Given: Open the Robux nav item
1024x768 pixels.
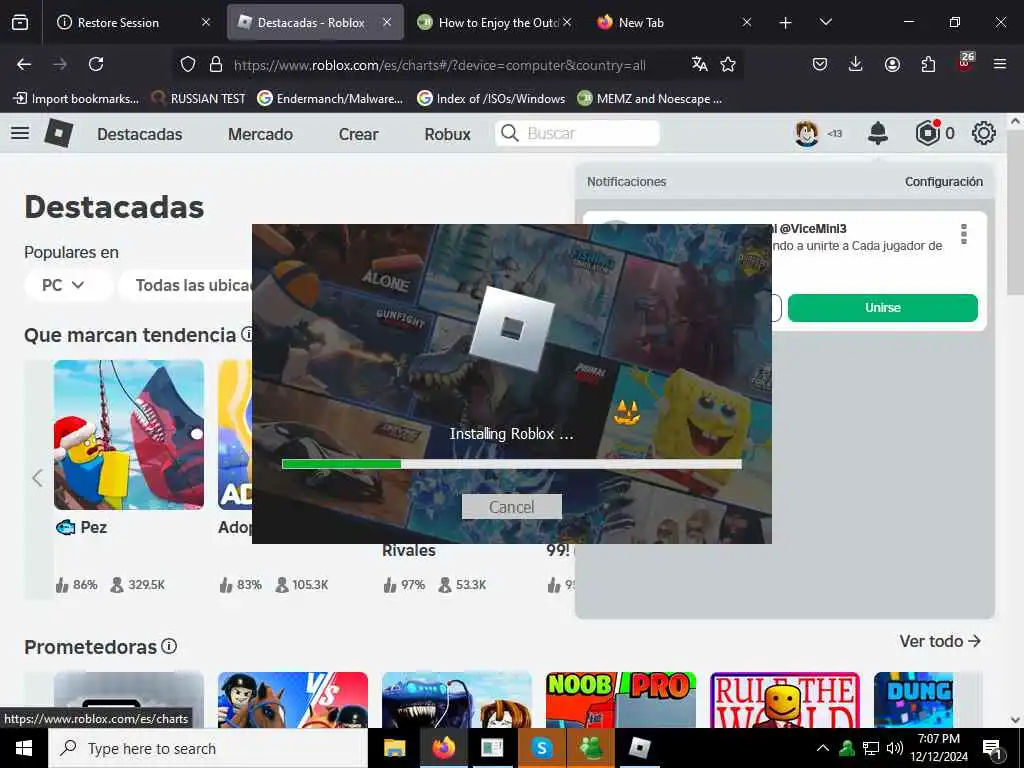Looking at the screenshot, I should coord(447,134).
